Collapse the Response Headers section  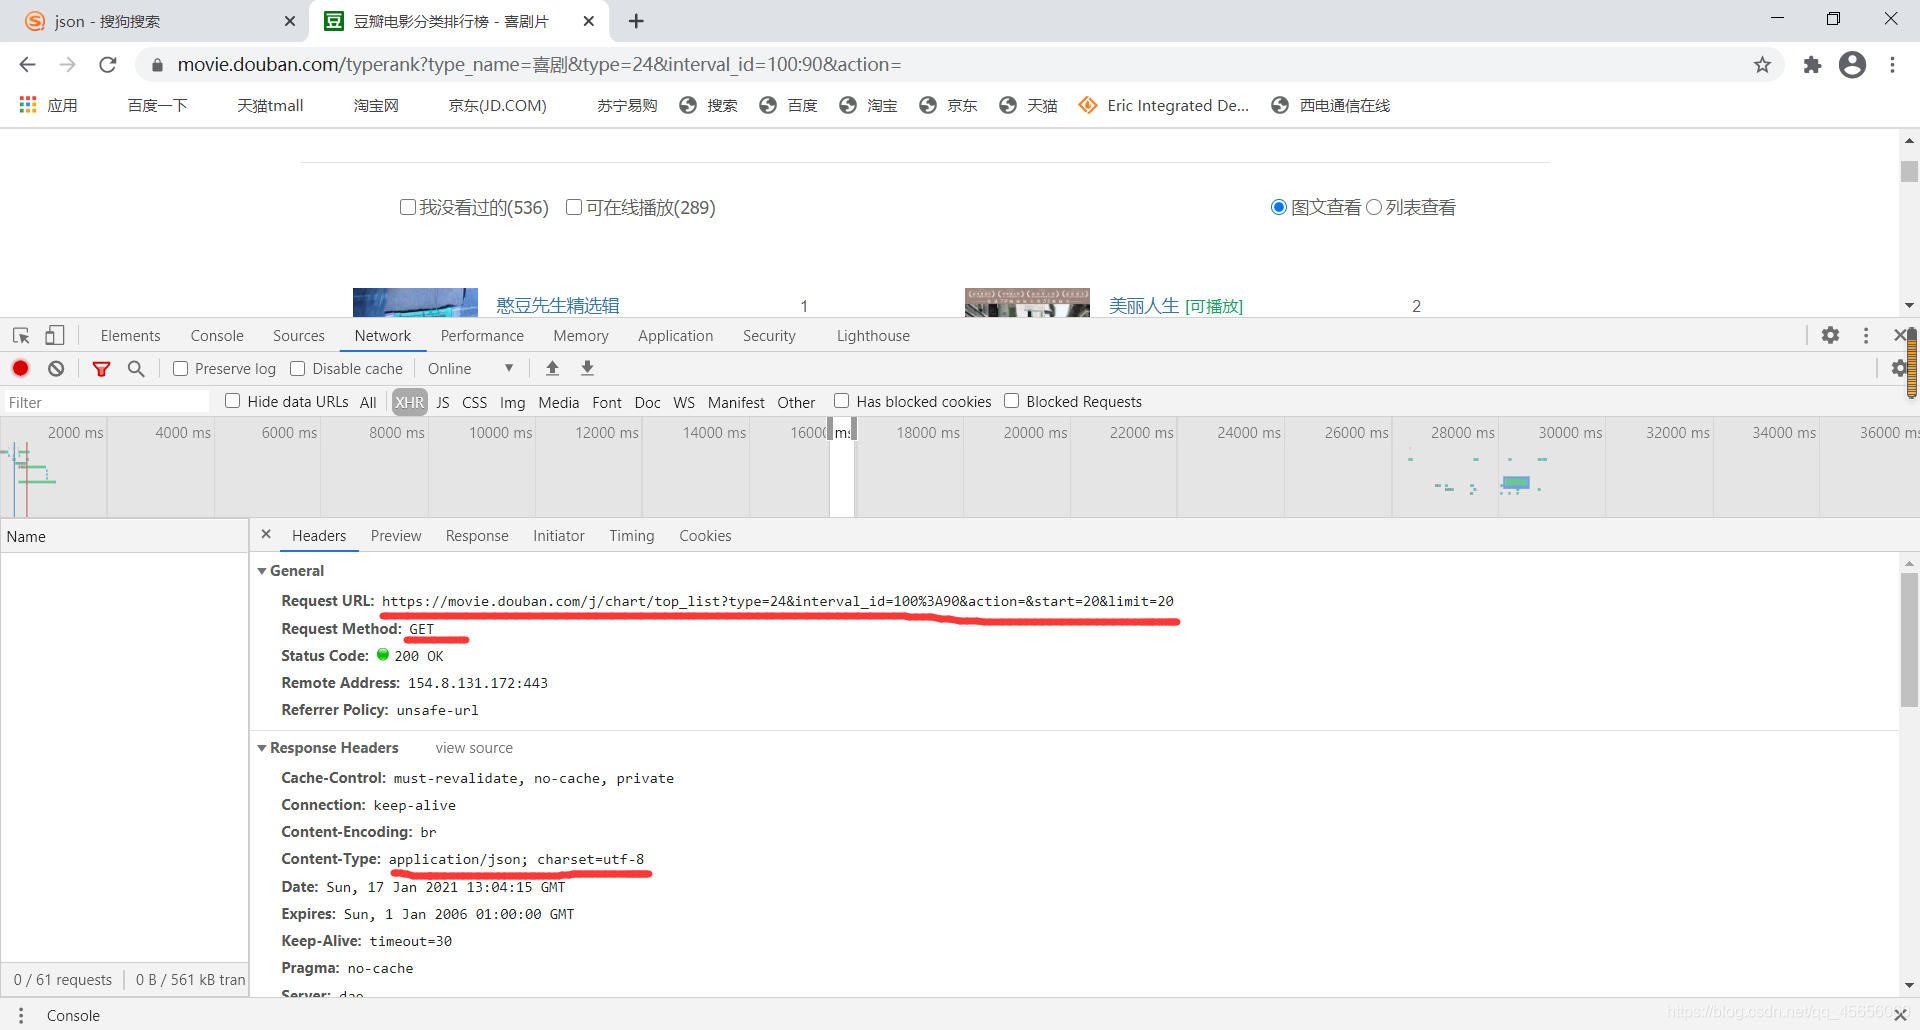pos(262,748)
